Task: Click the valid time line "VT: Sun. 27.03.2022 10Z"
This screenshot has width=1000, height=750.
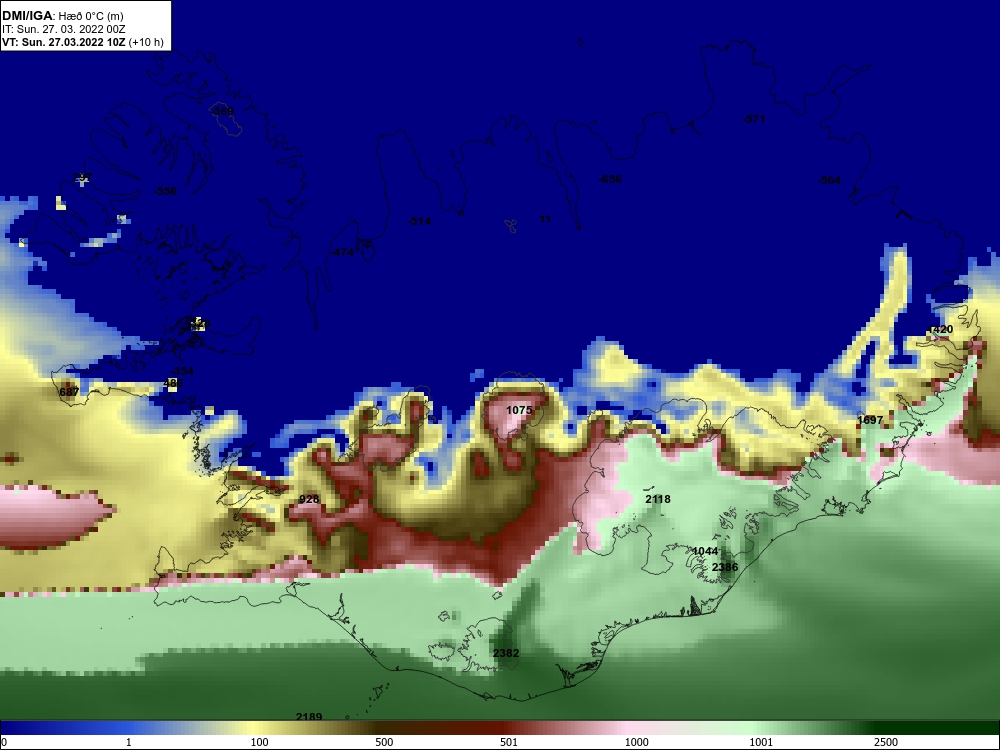Action: 64,42
